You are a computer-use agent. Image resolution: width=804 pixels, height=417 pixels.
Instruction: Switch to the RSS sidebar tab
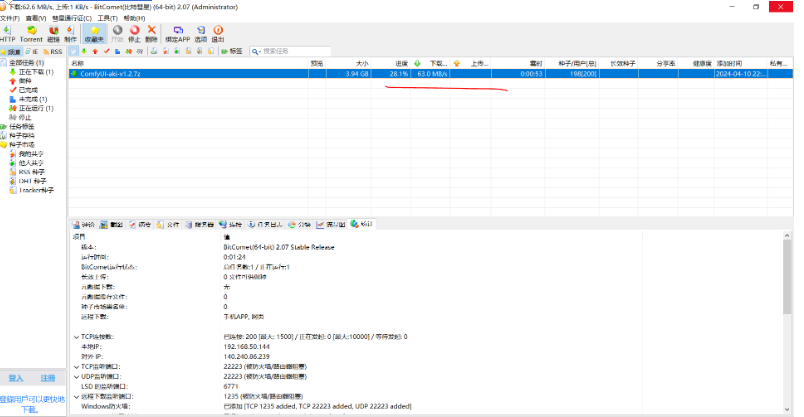pyautogui.click(x=55, y=51)
